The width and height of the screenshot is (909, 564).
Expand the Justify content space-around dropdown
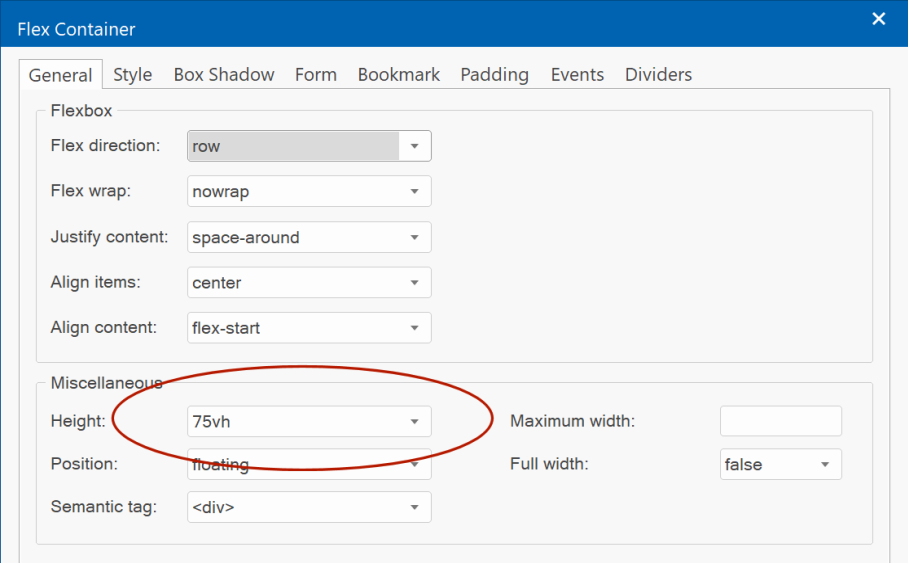click(x=309, y=237)
